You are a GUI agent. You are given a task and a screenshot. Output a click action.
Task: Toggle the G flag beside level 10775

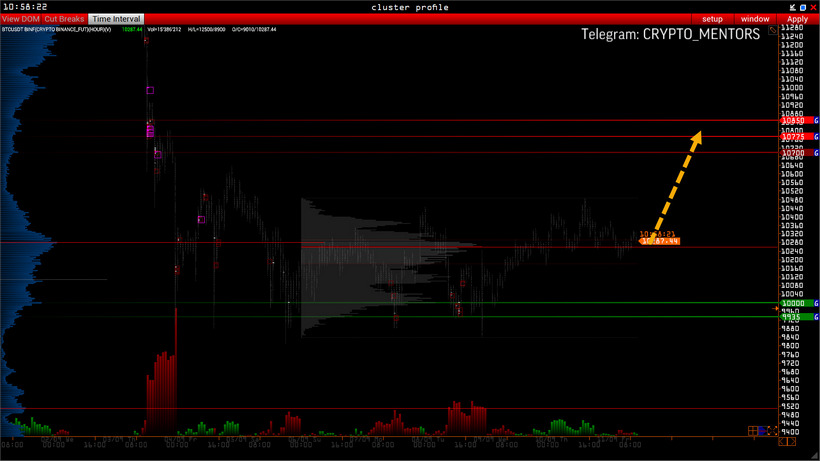pos(816,137)
